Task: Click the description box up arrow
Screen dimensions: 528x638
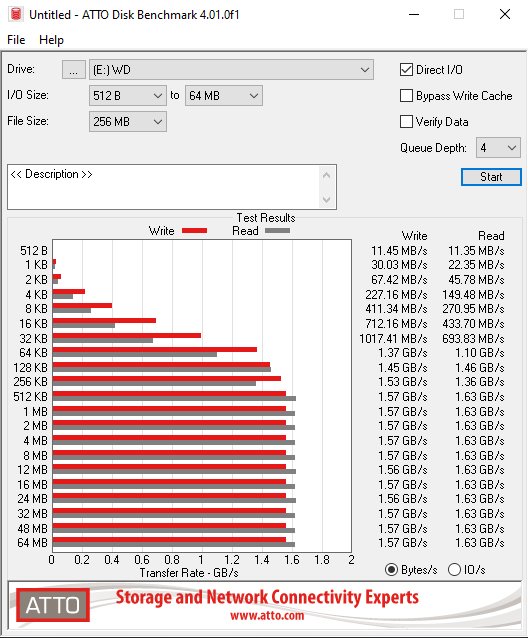Action: click(326, 176)
